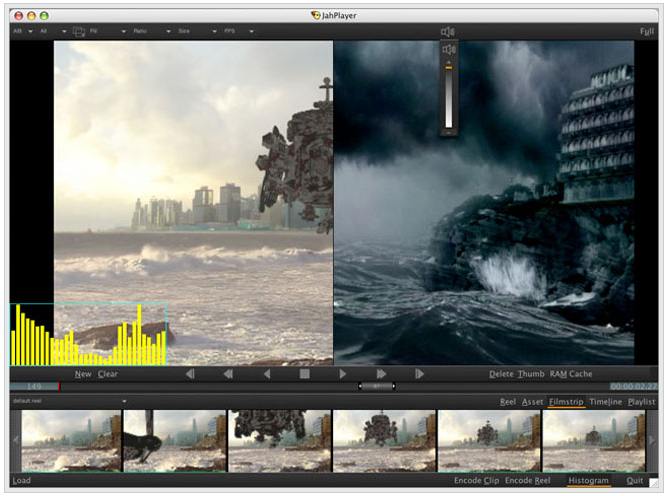Toggle the RAM Cache option
The width and height of the screenshot is (667, 496).
point(571,374)
